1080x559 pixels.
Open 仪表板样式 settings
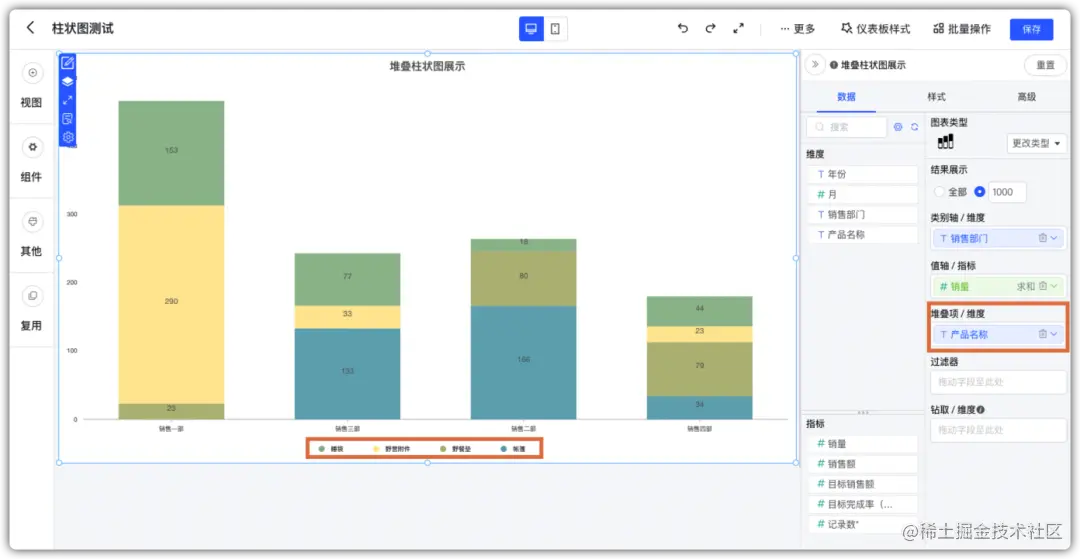pyautogui.click(x=875, y=29)
